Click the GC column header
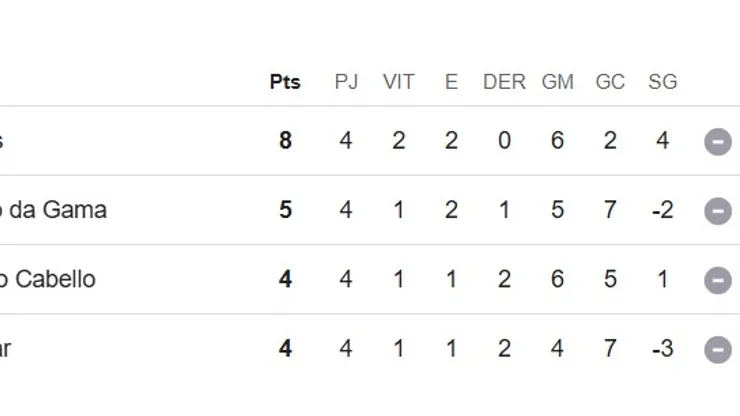 coord(610,82)
